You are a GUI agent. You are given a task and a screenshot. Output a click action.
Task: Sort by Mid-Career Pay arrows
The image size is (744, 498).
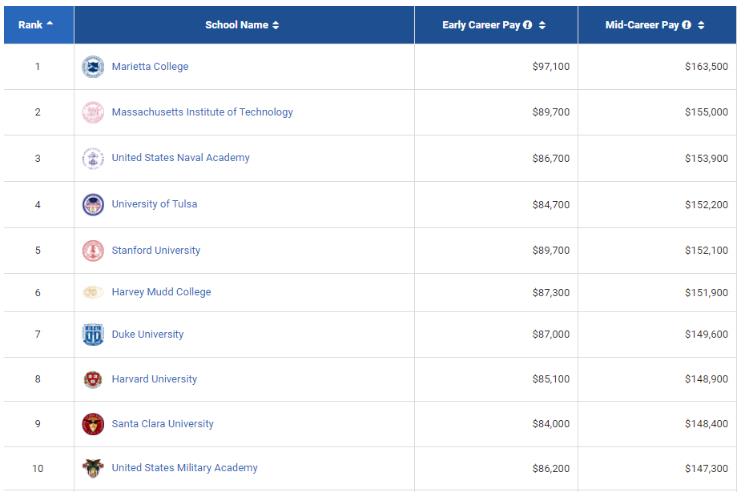[x=701, y=25]
